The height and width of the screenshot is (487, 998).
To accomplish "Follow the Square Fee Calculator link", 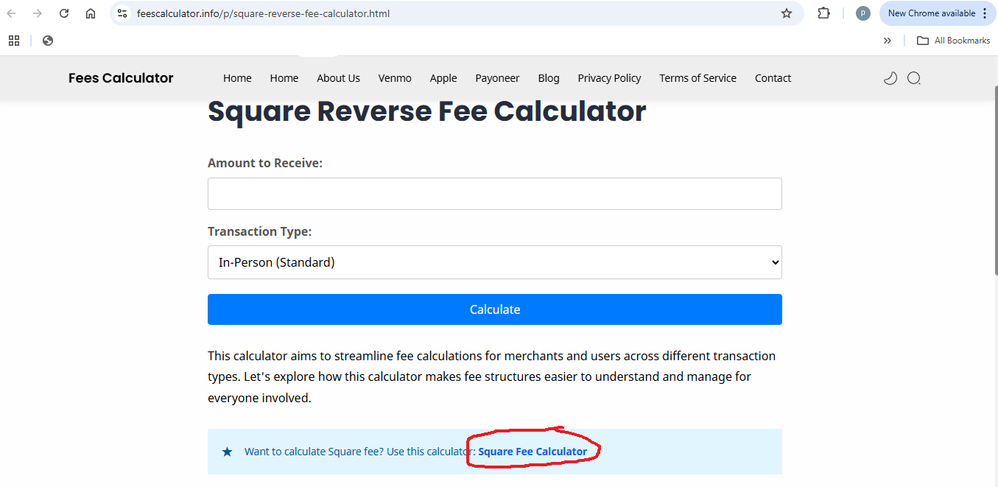I will [x=532, y=452].
